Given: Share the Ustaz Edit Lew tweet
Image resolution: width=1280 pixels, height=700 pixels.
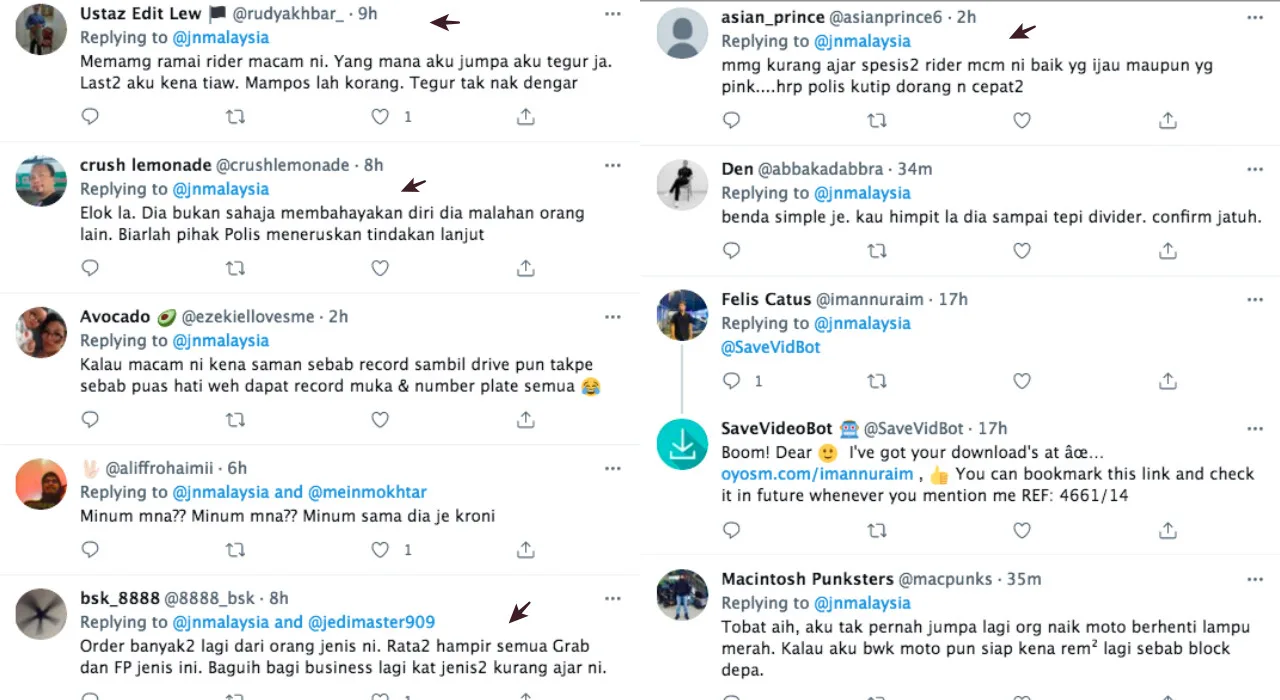Looking at the screenshot, I should click(525, 117).
